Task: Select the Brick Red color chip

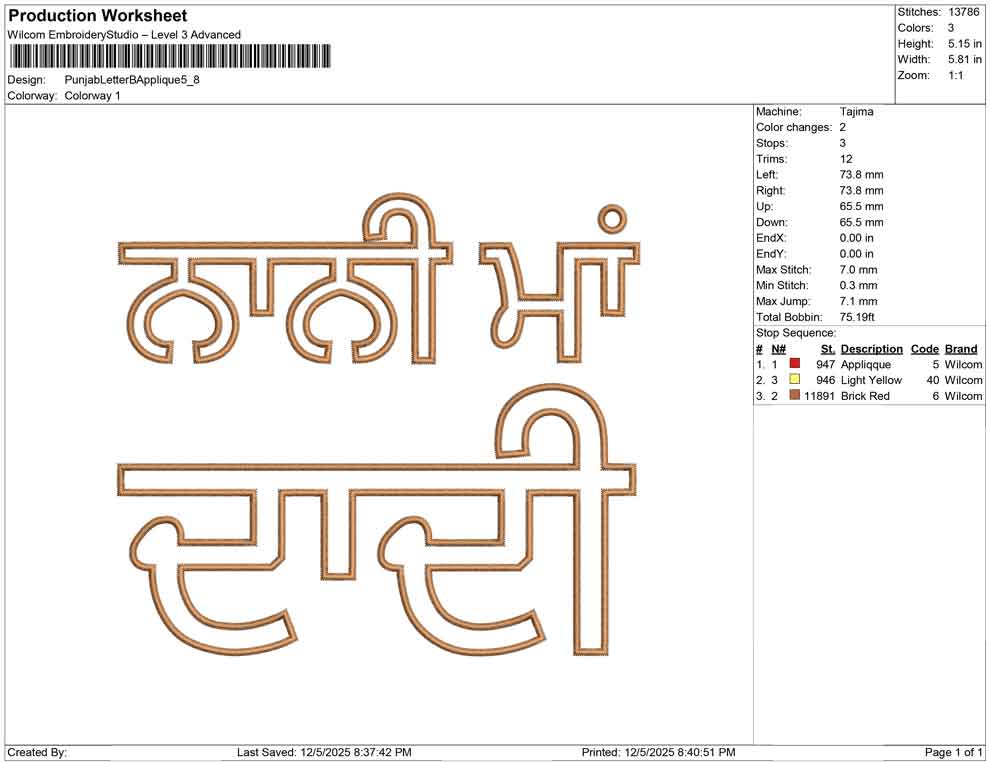Action: [x=796, y=396]
